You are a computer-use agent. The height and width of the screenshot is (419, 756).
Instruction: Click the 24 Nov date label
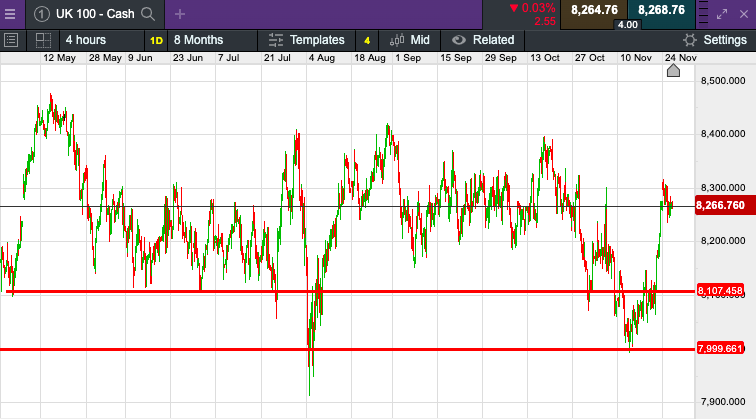click(x=681, y=58)
